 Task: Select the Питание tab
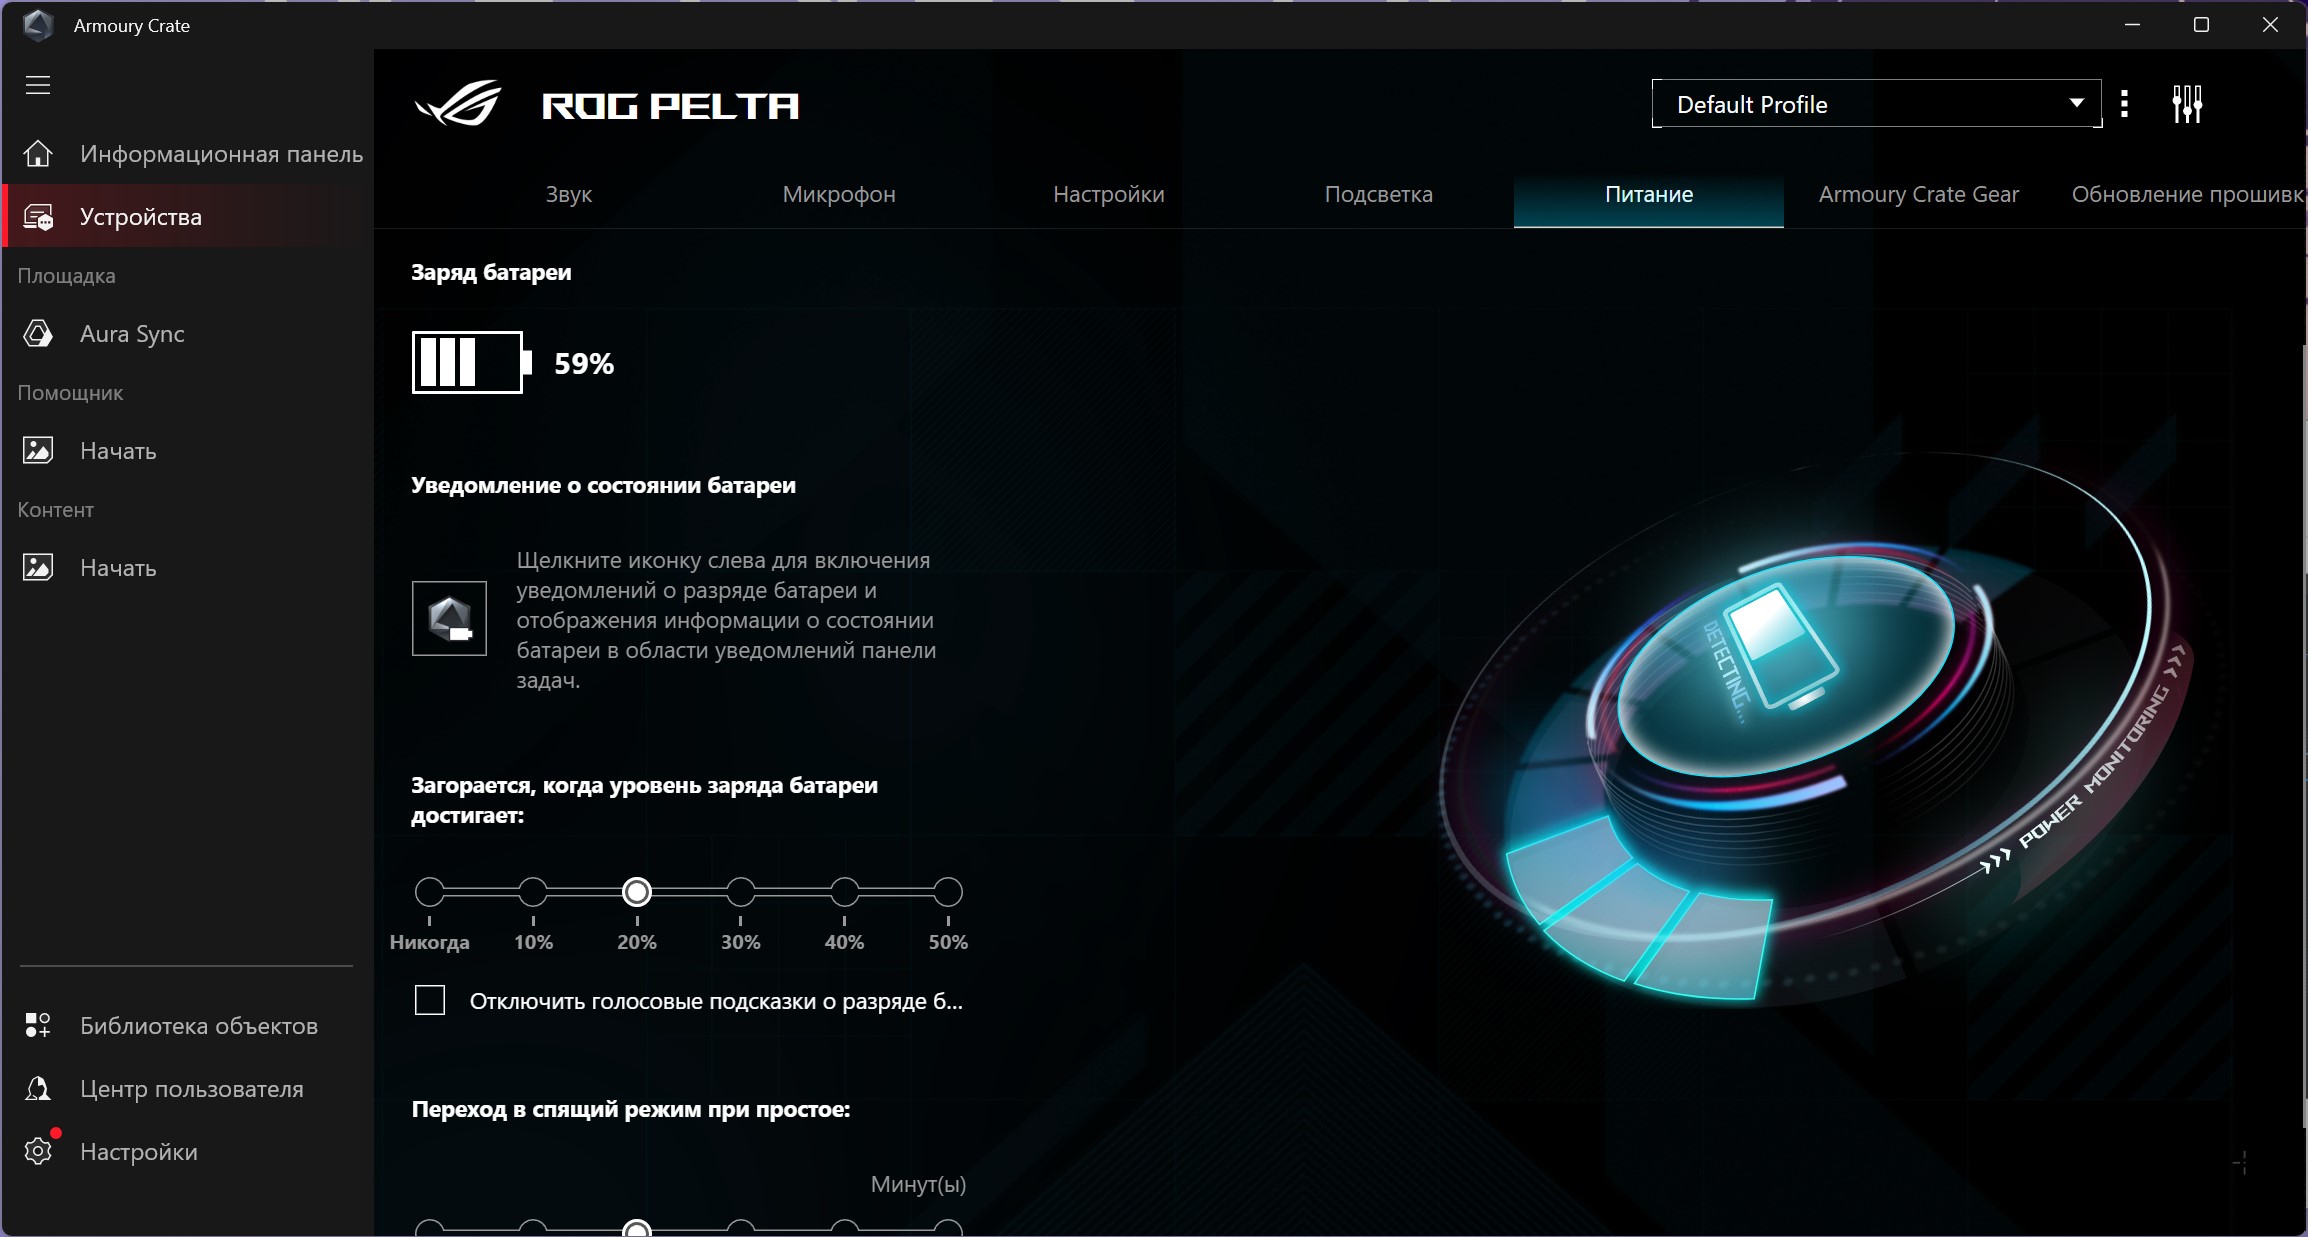[x=1649, y=194]
